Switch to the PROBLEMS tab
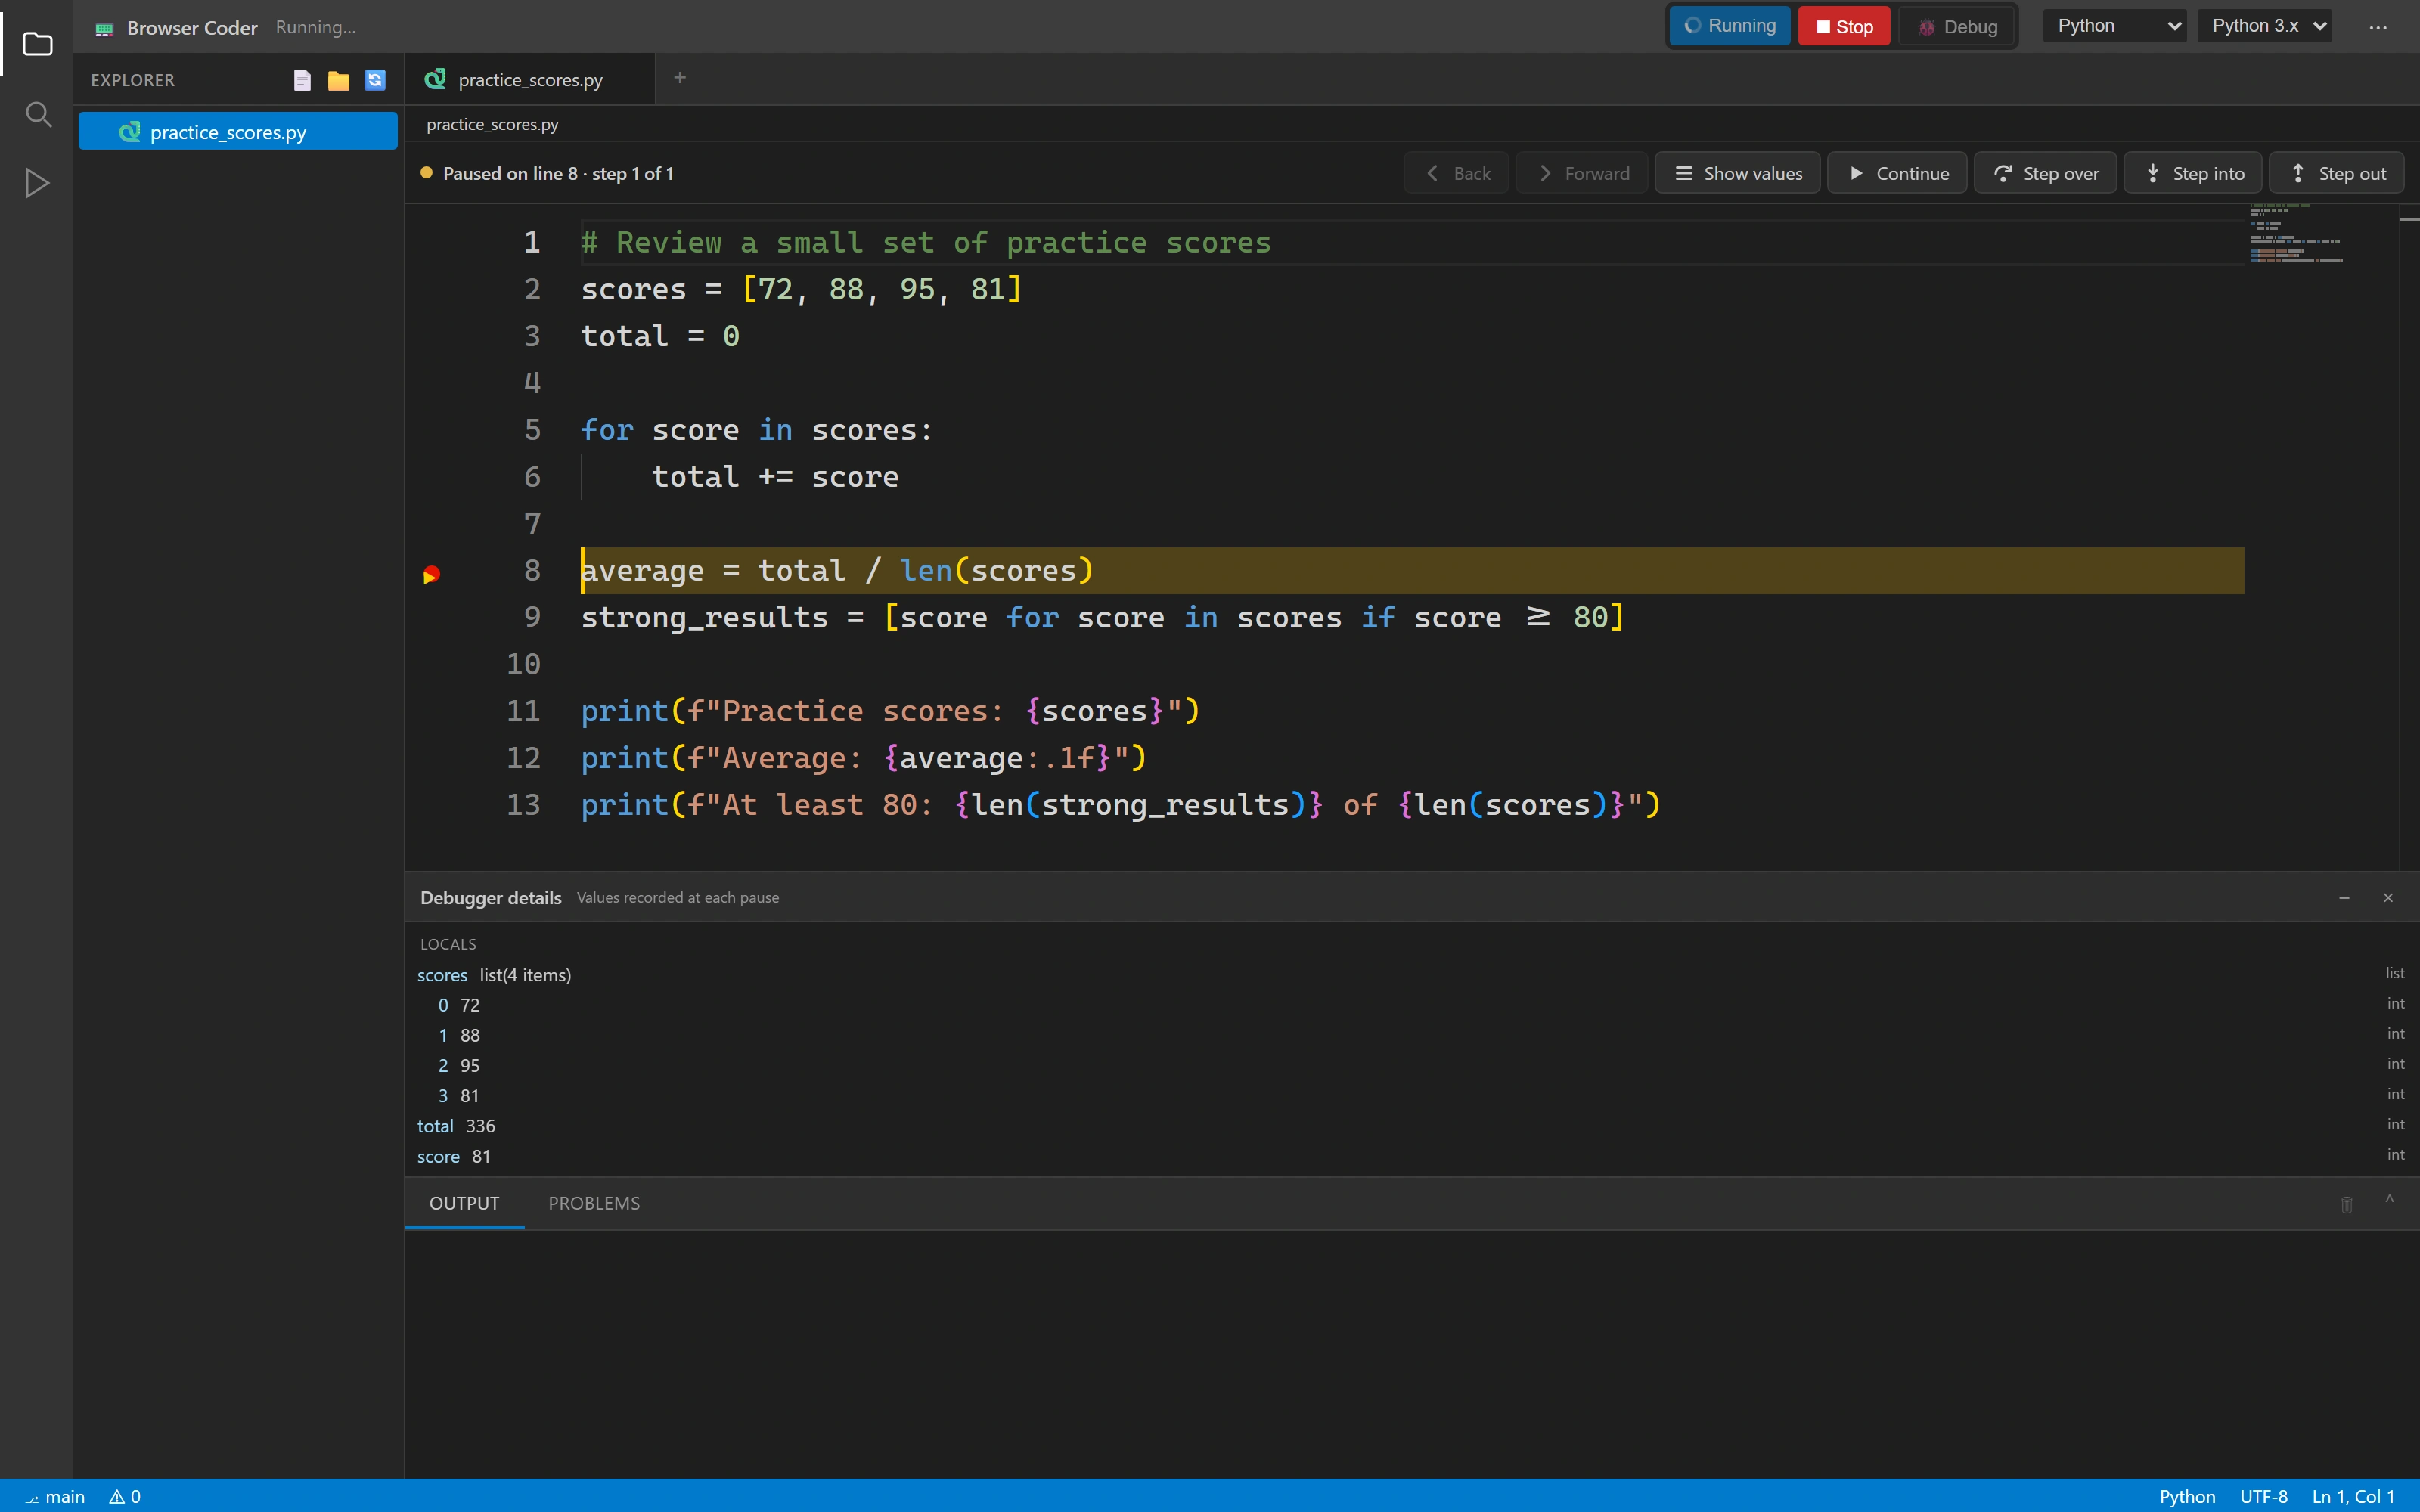 [x=594, y=1203]
